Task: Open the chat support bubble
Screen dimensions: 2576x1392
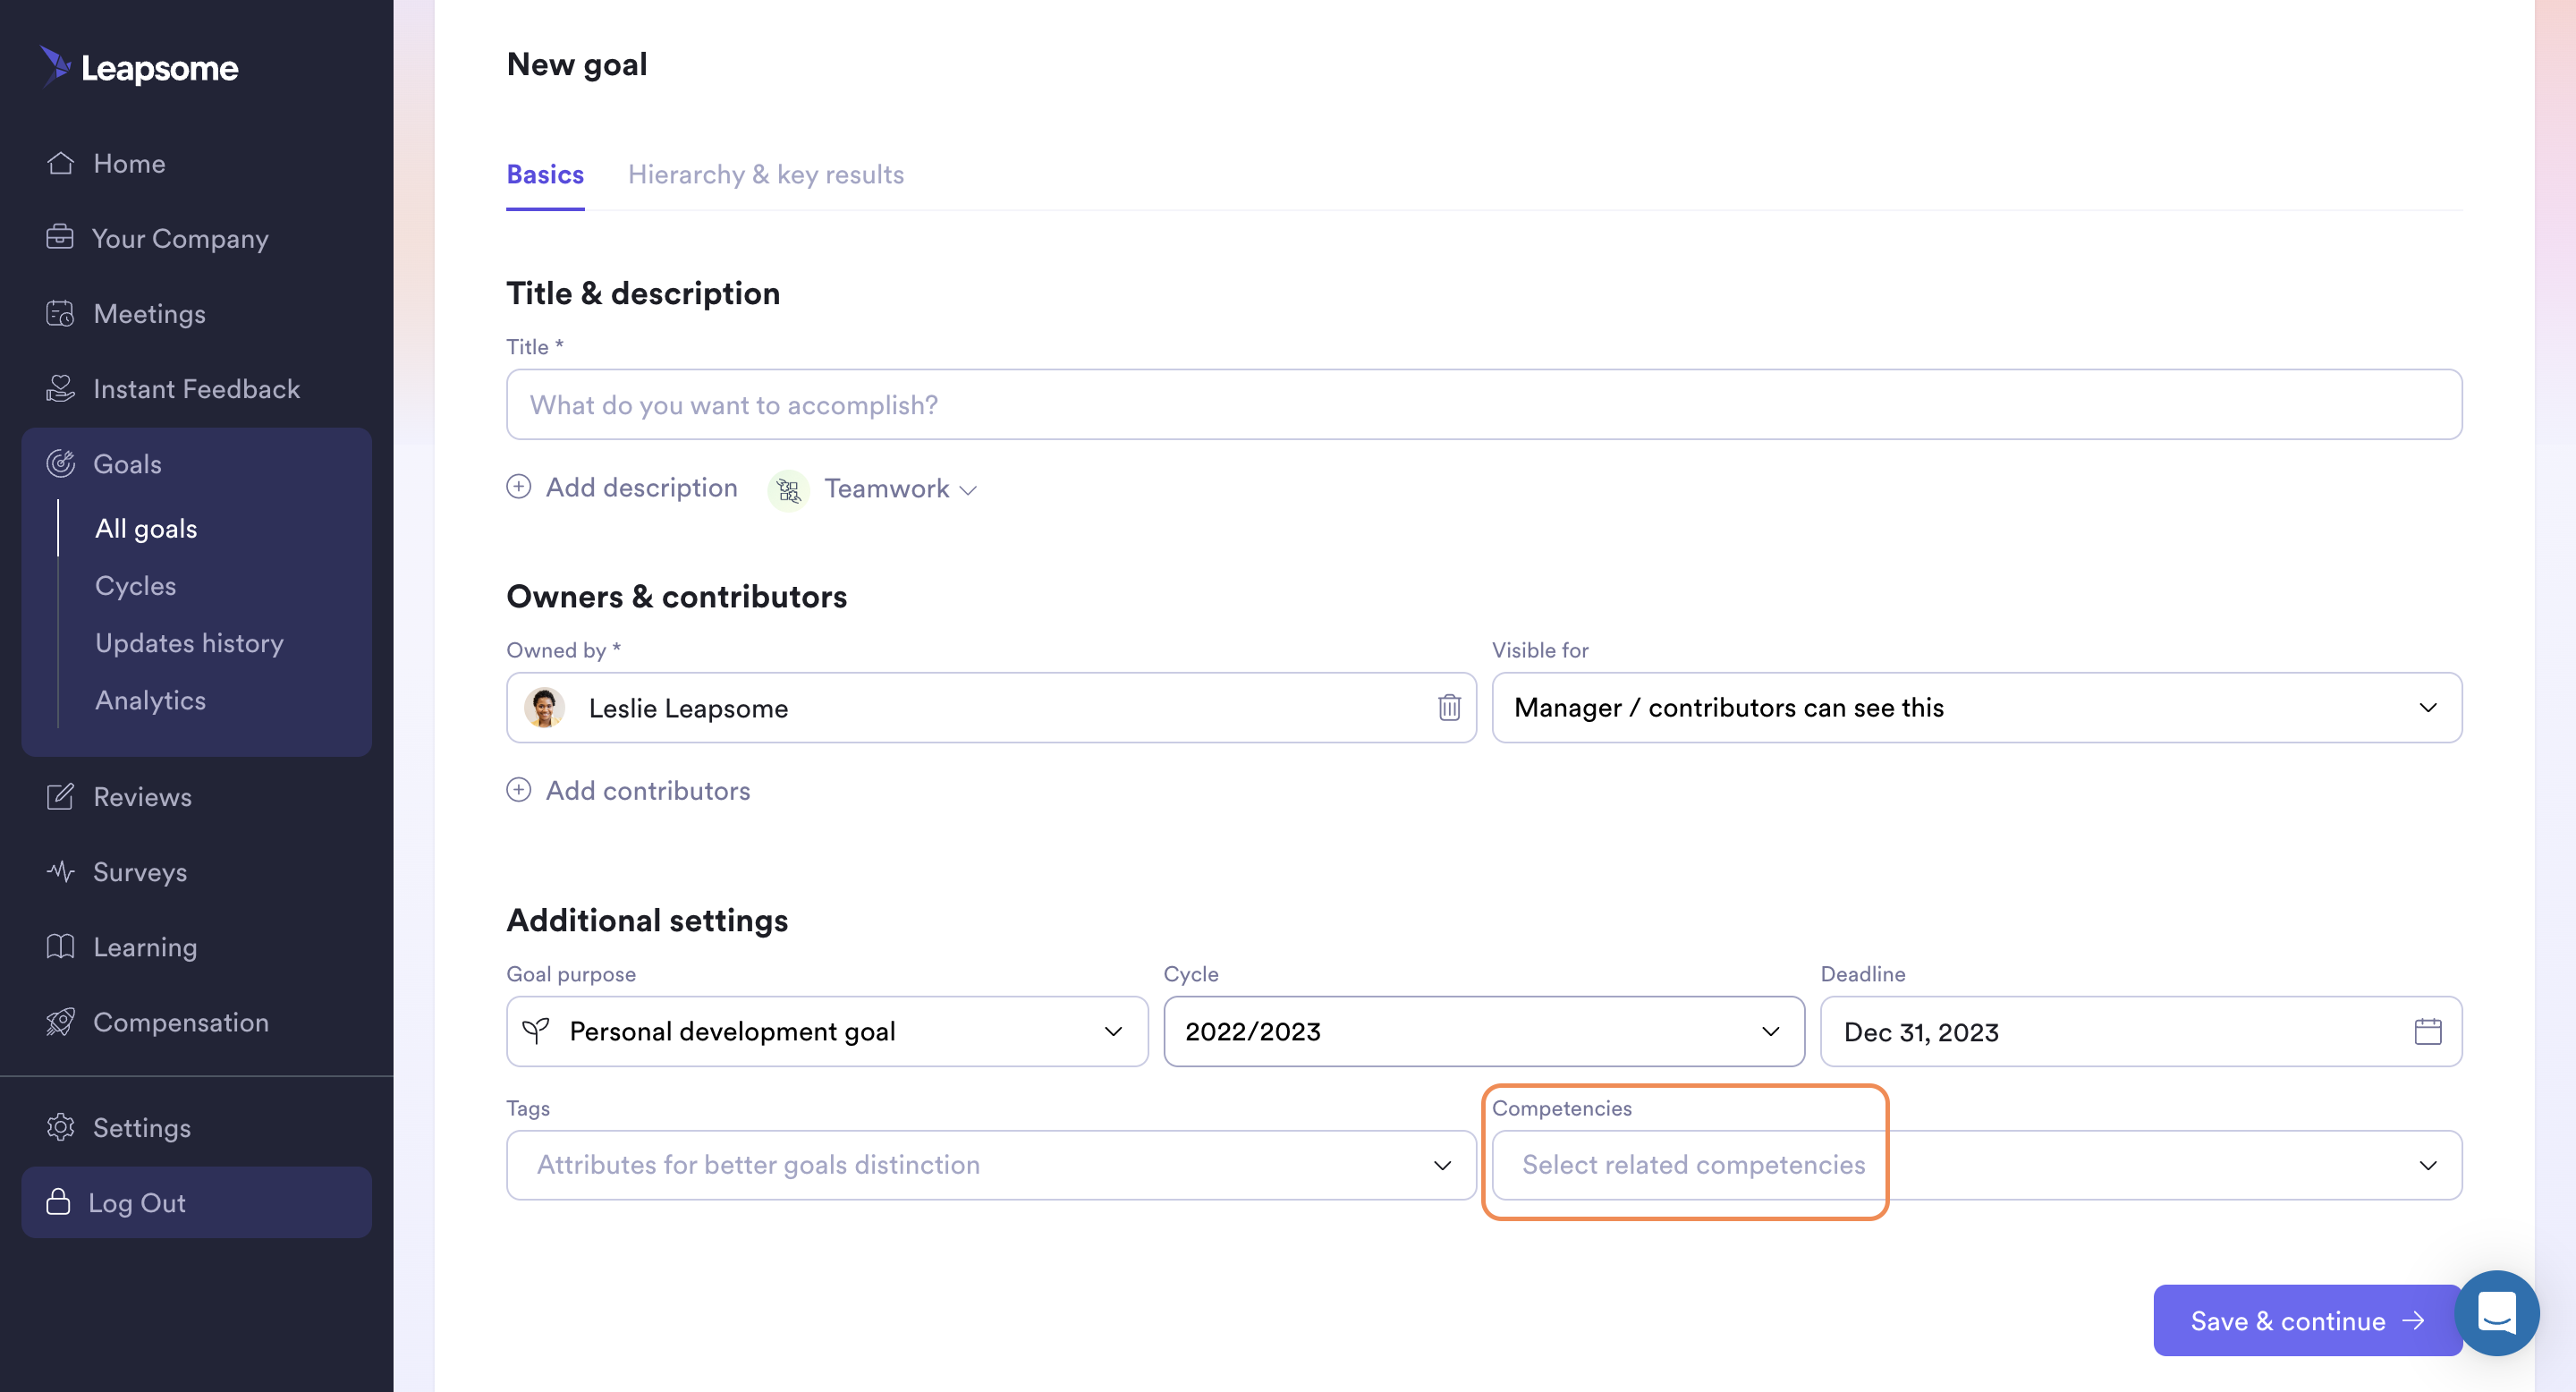Action: coord(2496,1313)
